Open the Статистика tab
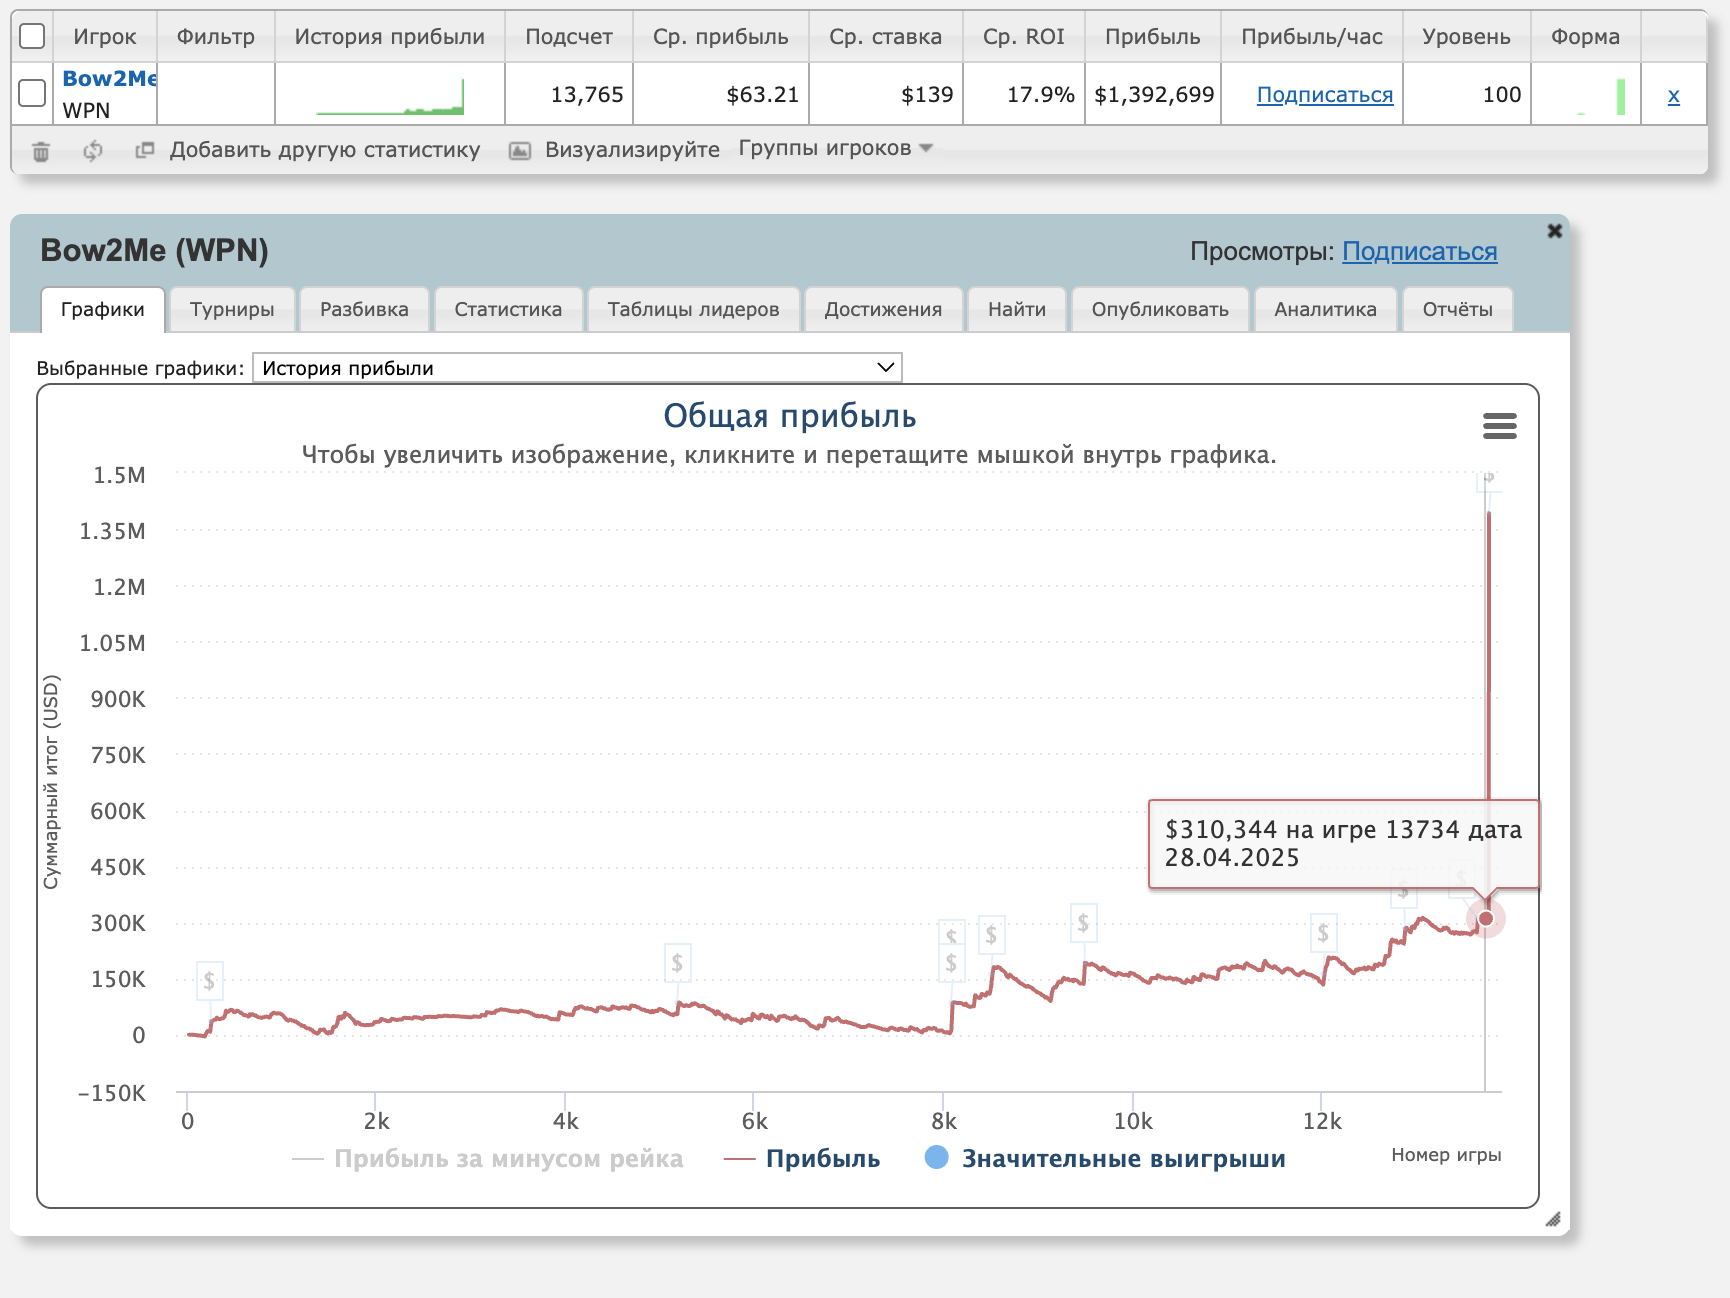This screenshot has width=1730, height=1298. tap(508, 309)
